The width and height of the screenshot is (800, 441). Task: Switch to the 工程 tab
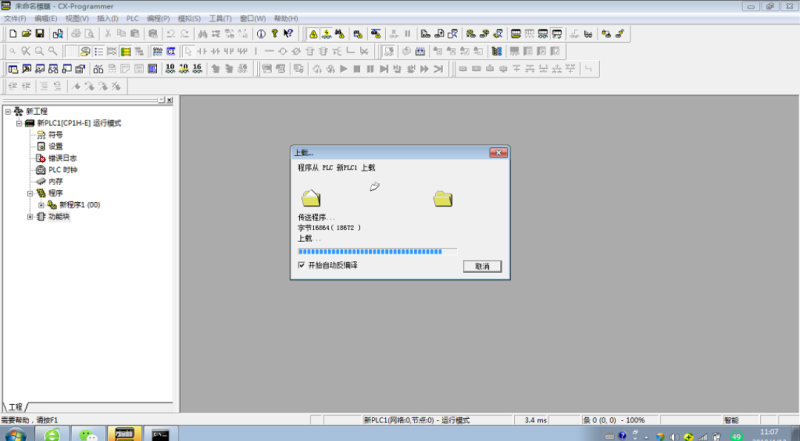pyautogui.click(x=15, y=407)
